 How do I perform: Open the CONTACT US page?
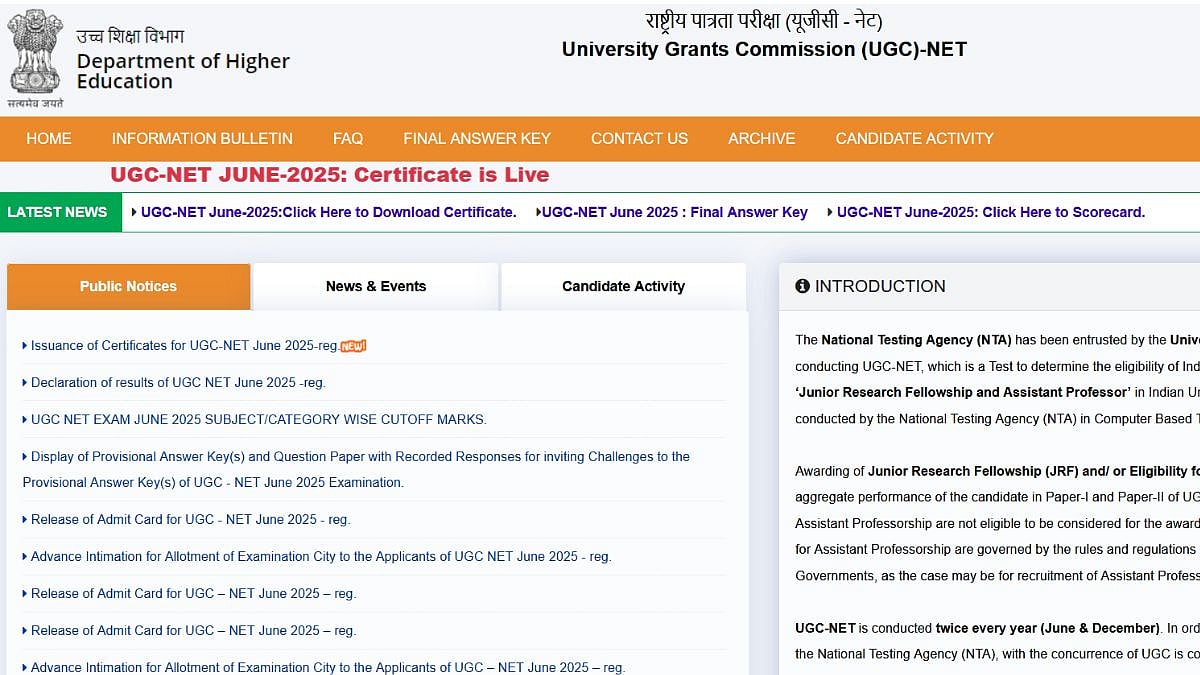[x=639, y=139]
